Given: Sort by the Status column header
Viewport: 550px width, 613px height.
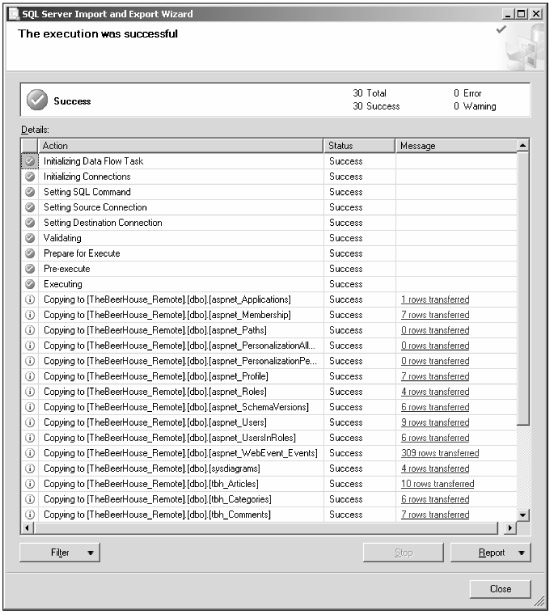Looking at the screenshot, I should pyautogui.click(x=359, y=146).
